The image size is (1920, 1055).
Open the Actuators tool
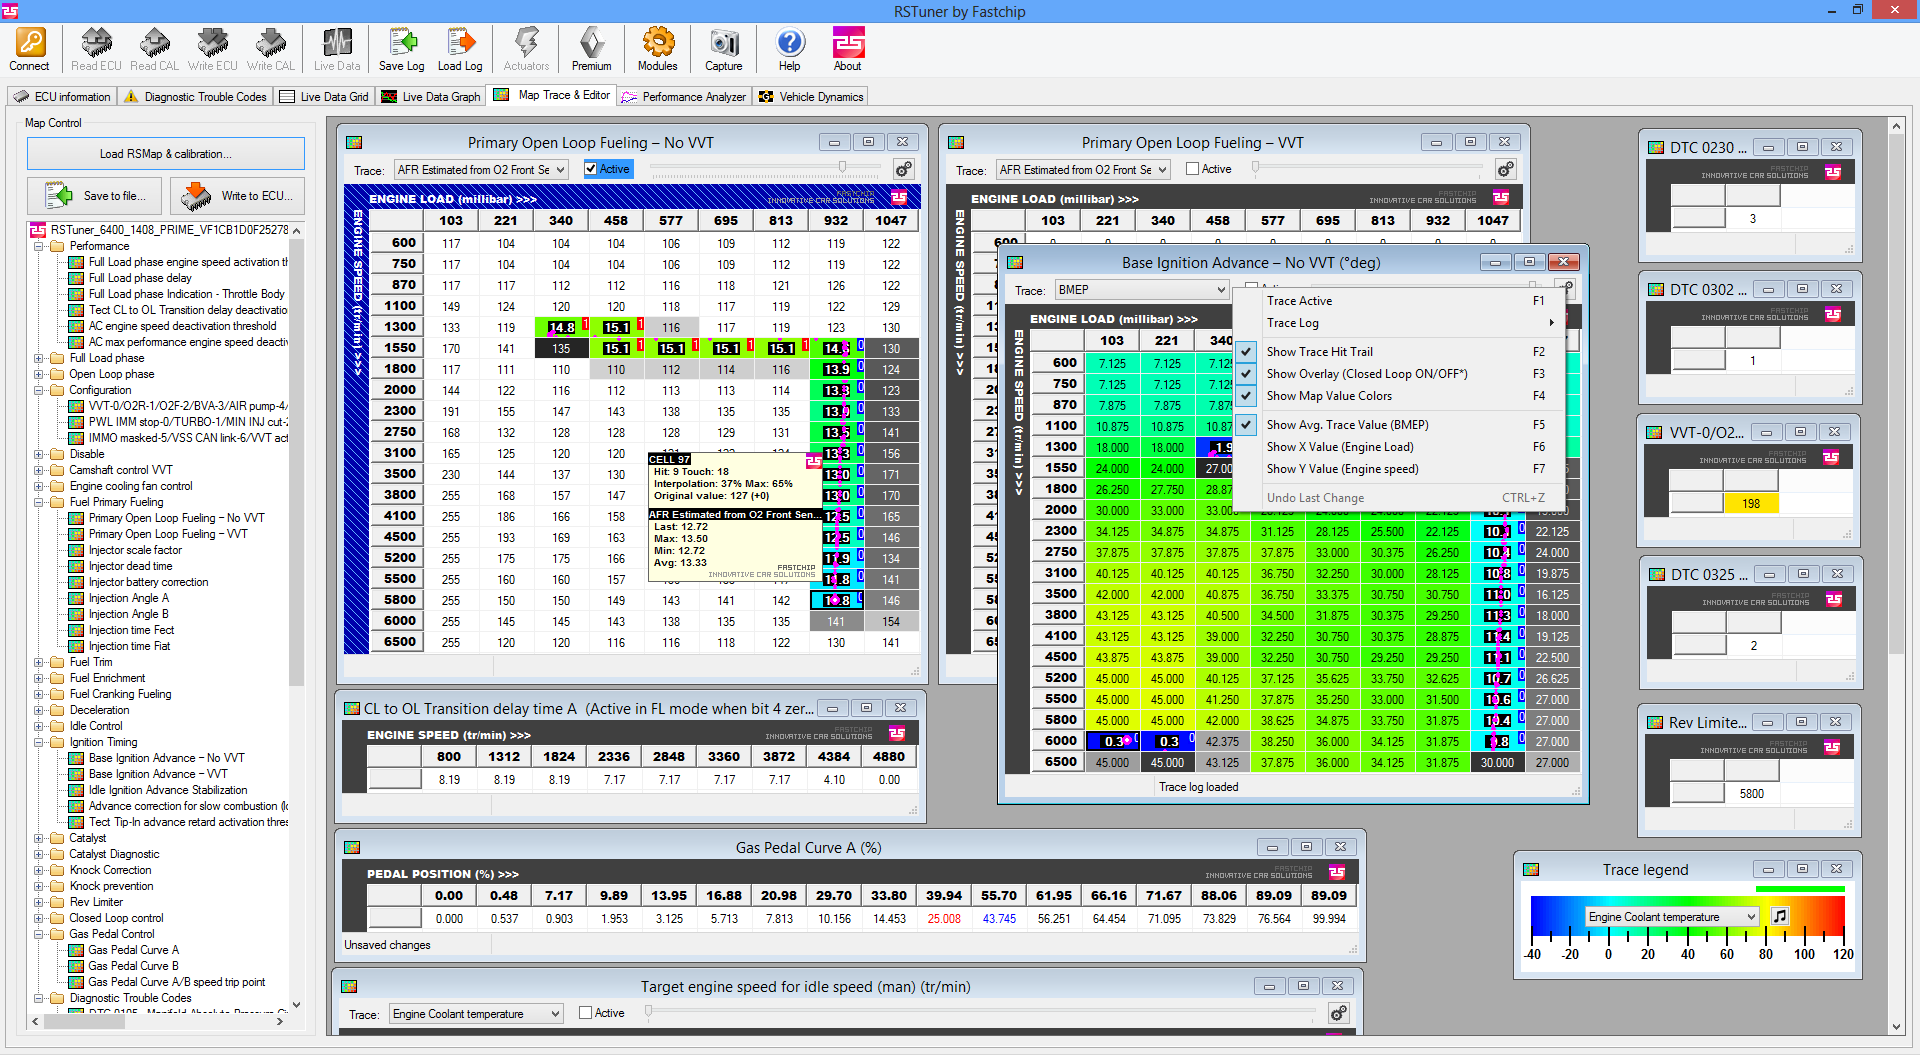[x=526, y=50]
